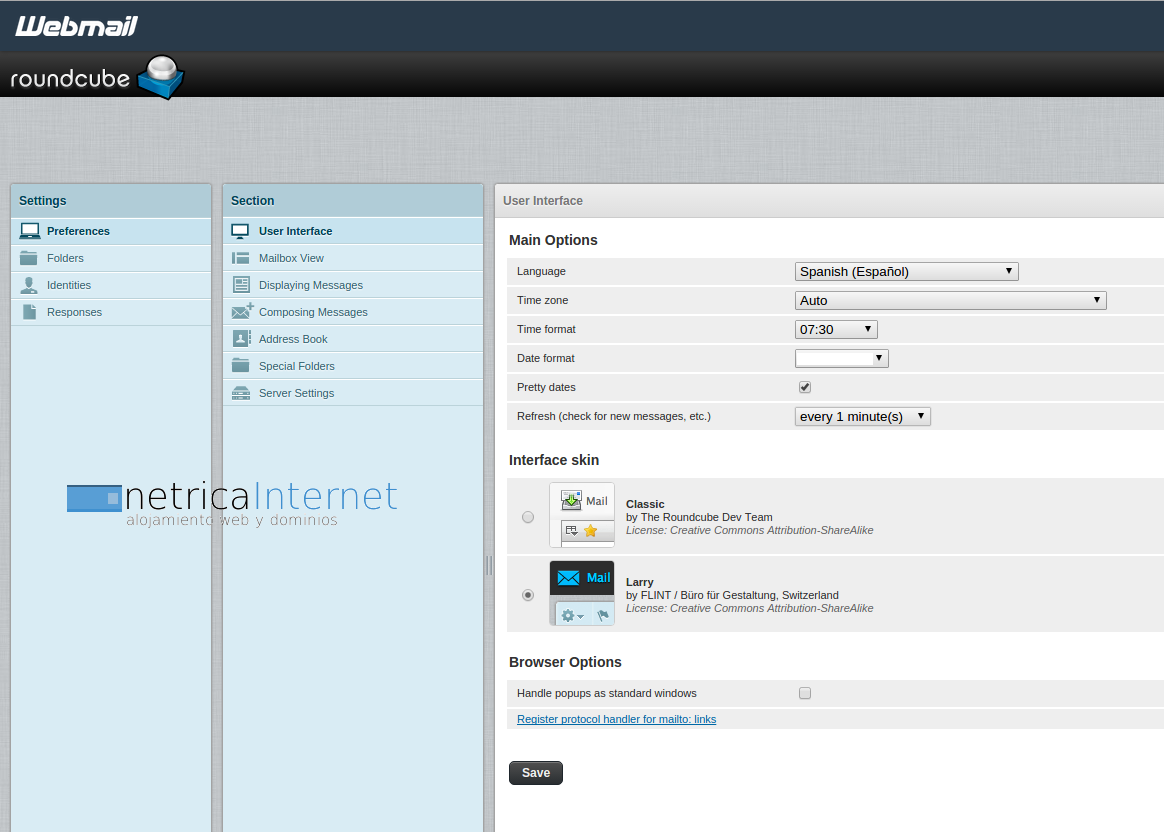Viewport: 1164px width, 832px height.
Task: Go to Server Settings section
Action: (x=296, y=393)
